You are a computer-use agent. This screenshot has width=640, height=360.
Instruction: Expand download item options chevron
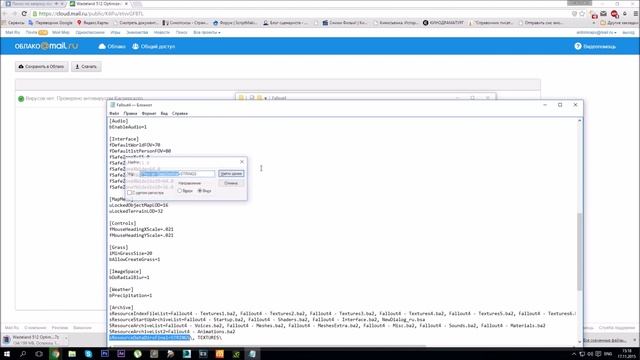pos(66,338)
